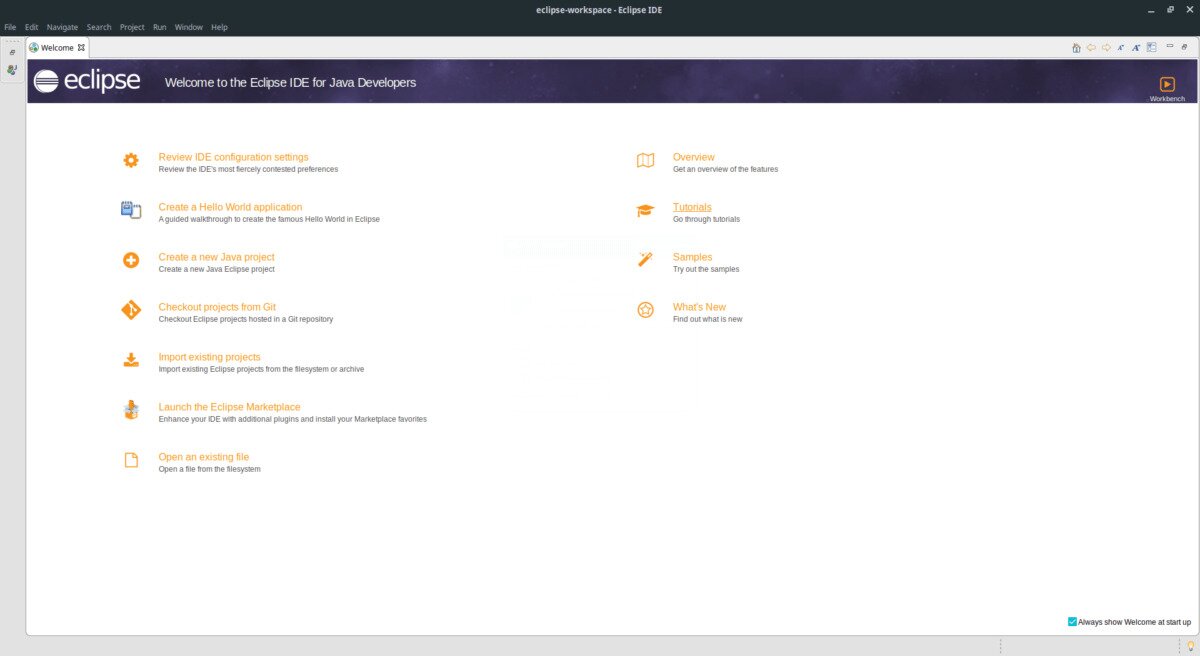The width and height of the screenshot is (1200, 656).
Task: Click the Workbench play icon
Action: 1167,84
